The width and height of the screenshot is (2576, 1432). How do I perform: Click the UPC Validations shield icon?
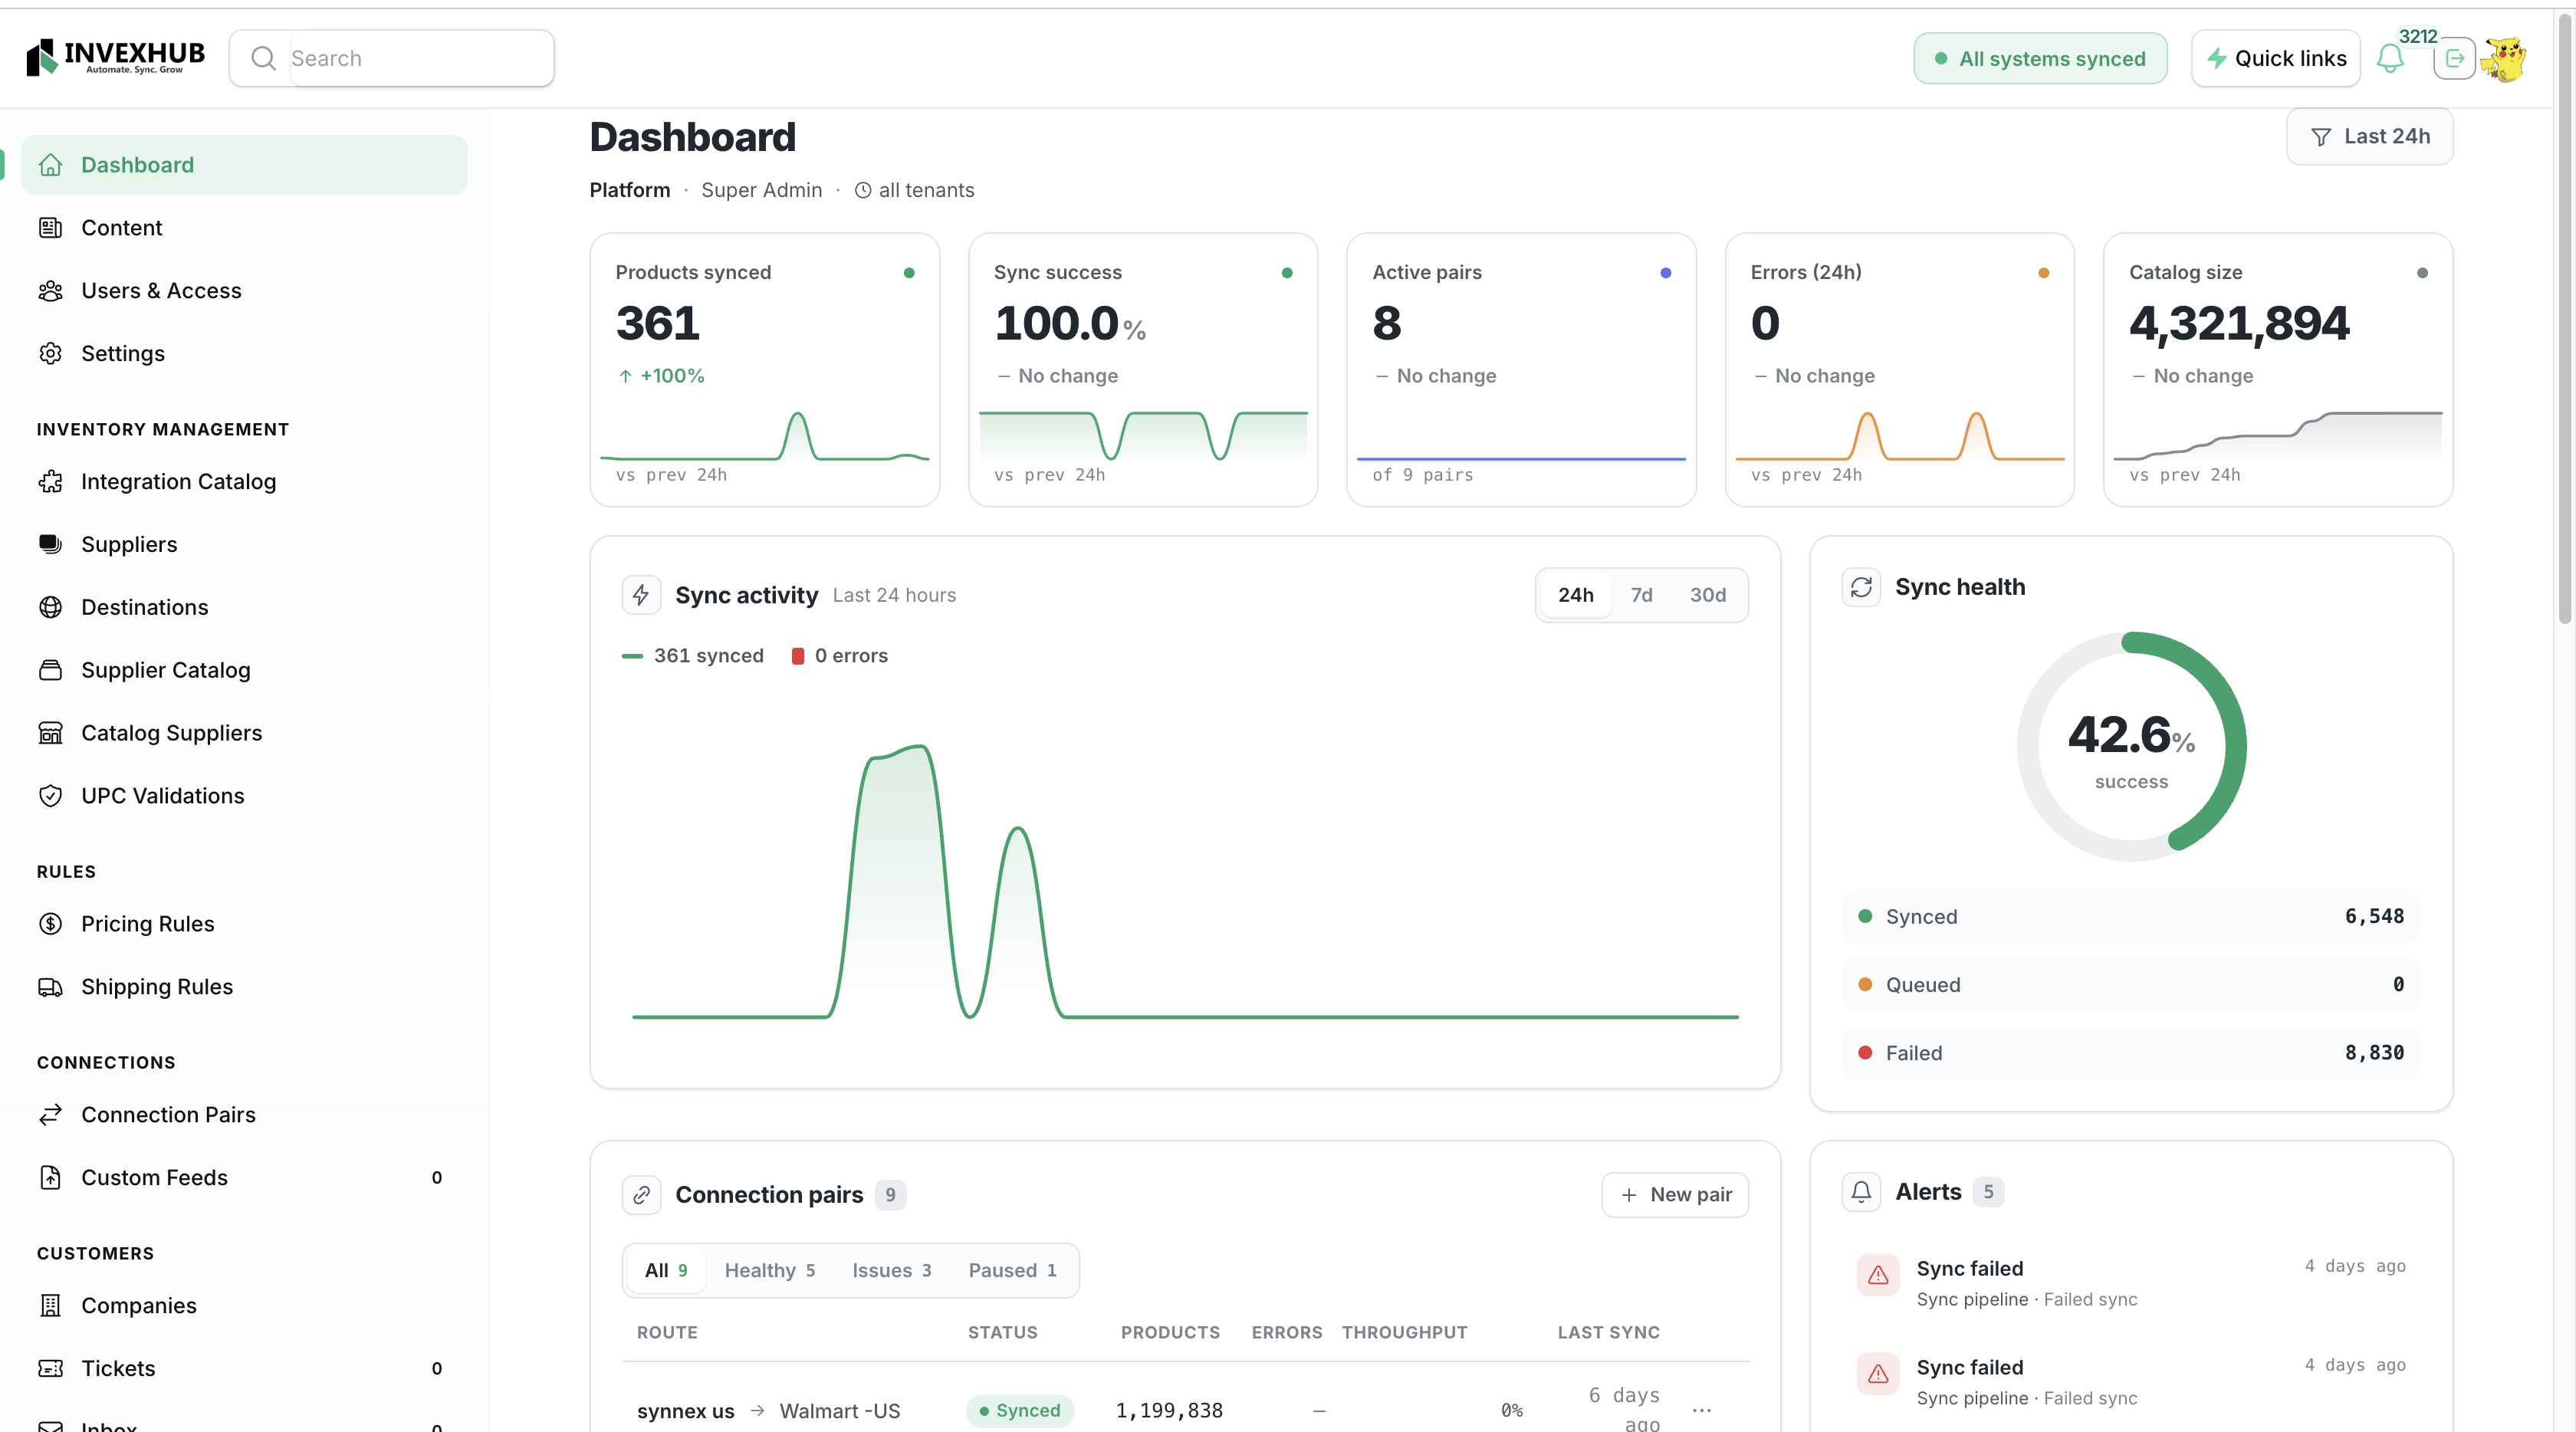pos(50,797)
